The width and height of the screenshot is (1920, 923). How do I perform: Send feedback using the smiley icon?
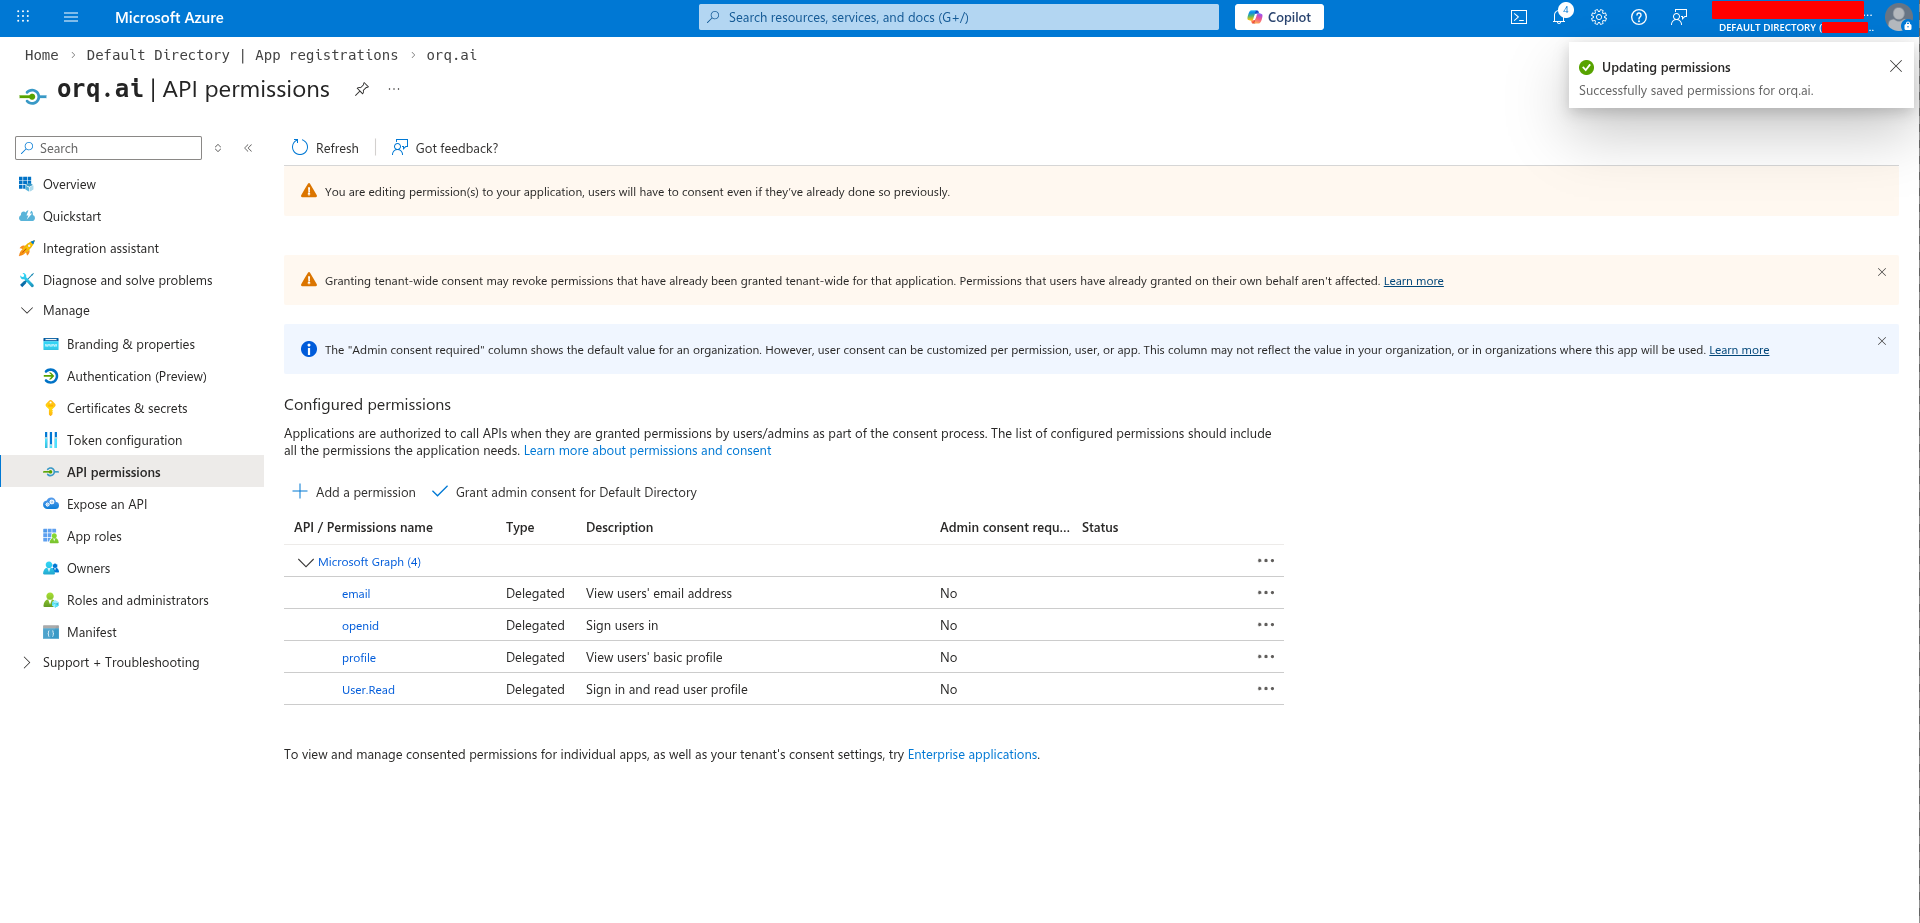[1679, 17]
